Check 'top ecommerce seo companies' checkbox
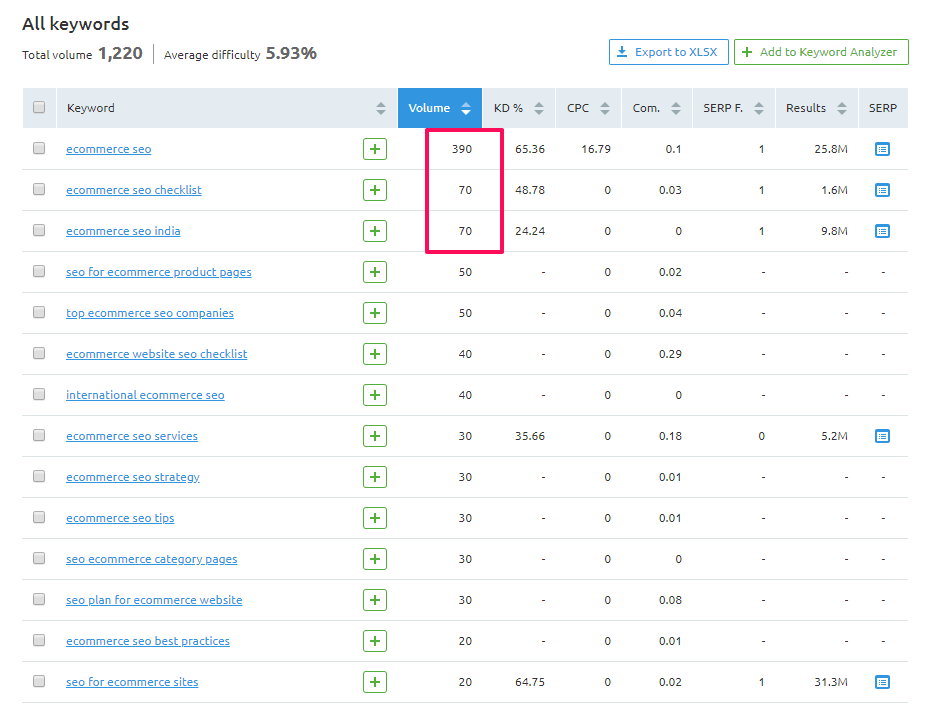933x705 pixels. pos(39,312)
